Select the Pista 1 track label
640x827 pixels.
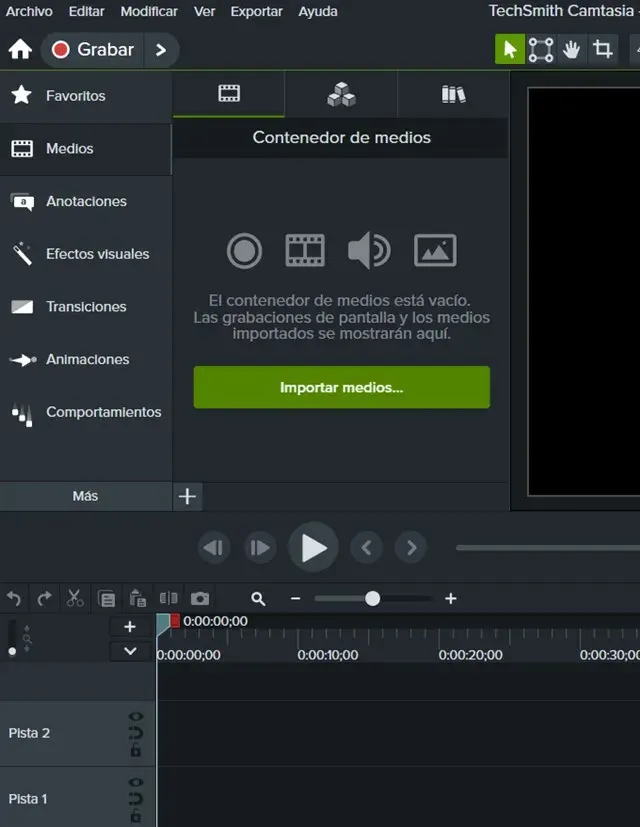click(x=28, y=799)
